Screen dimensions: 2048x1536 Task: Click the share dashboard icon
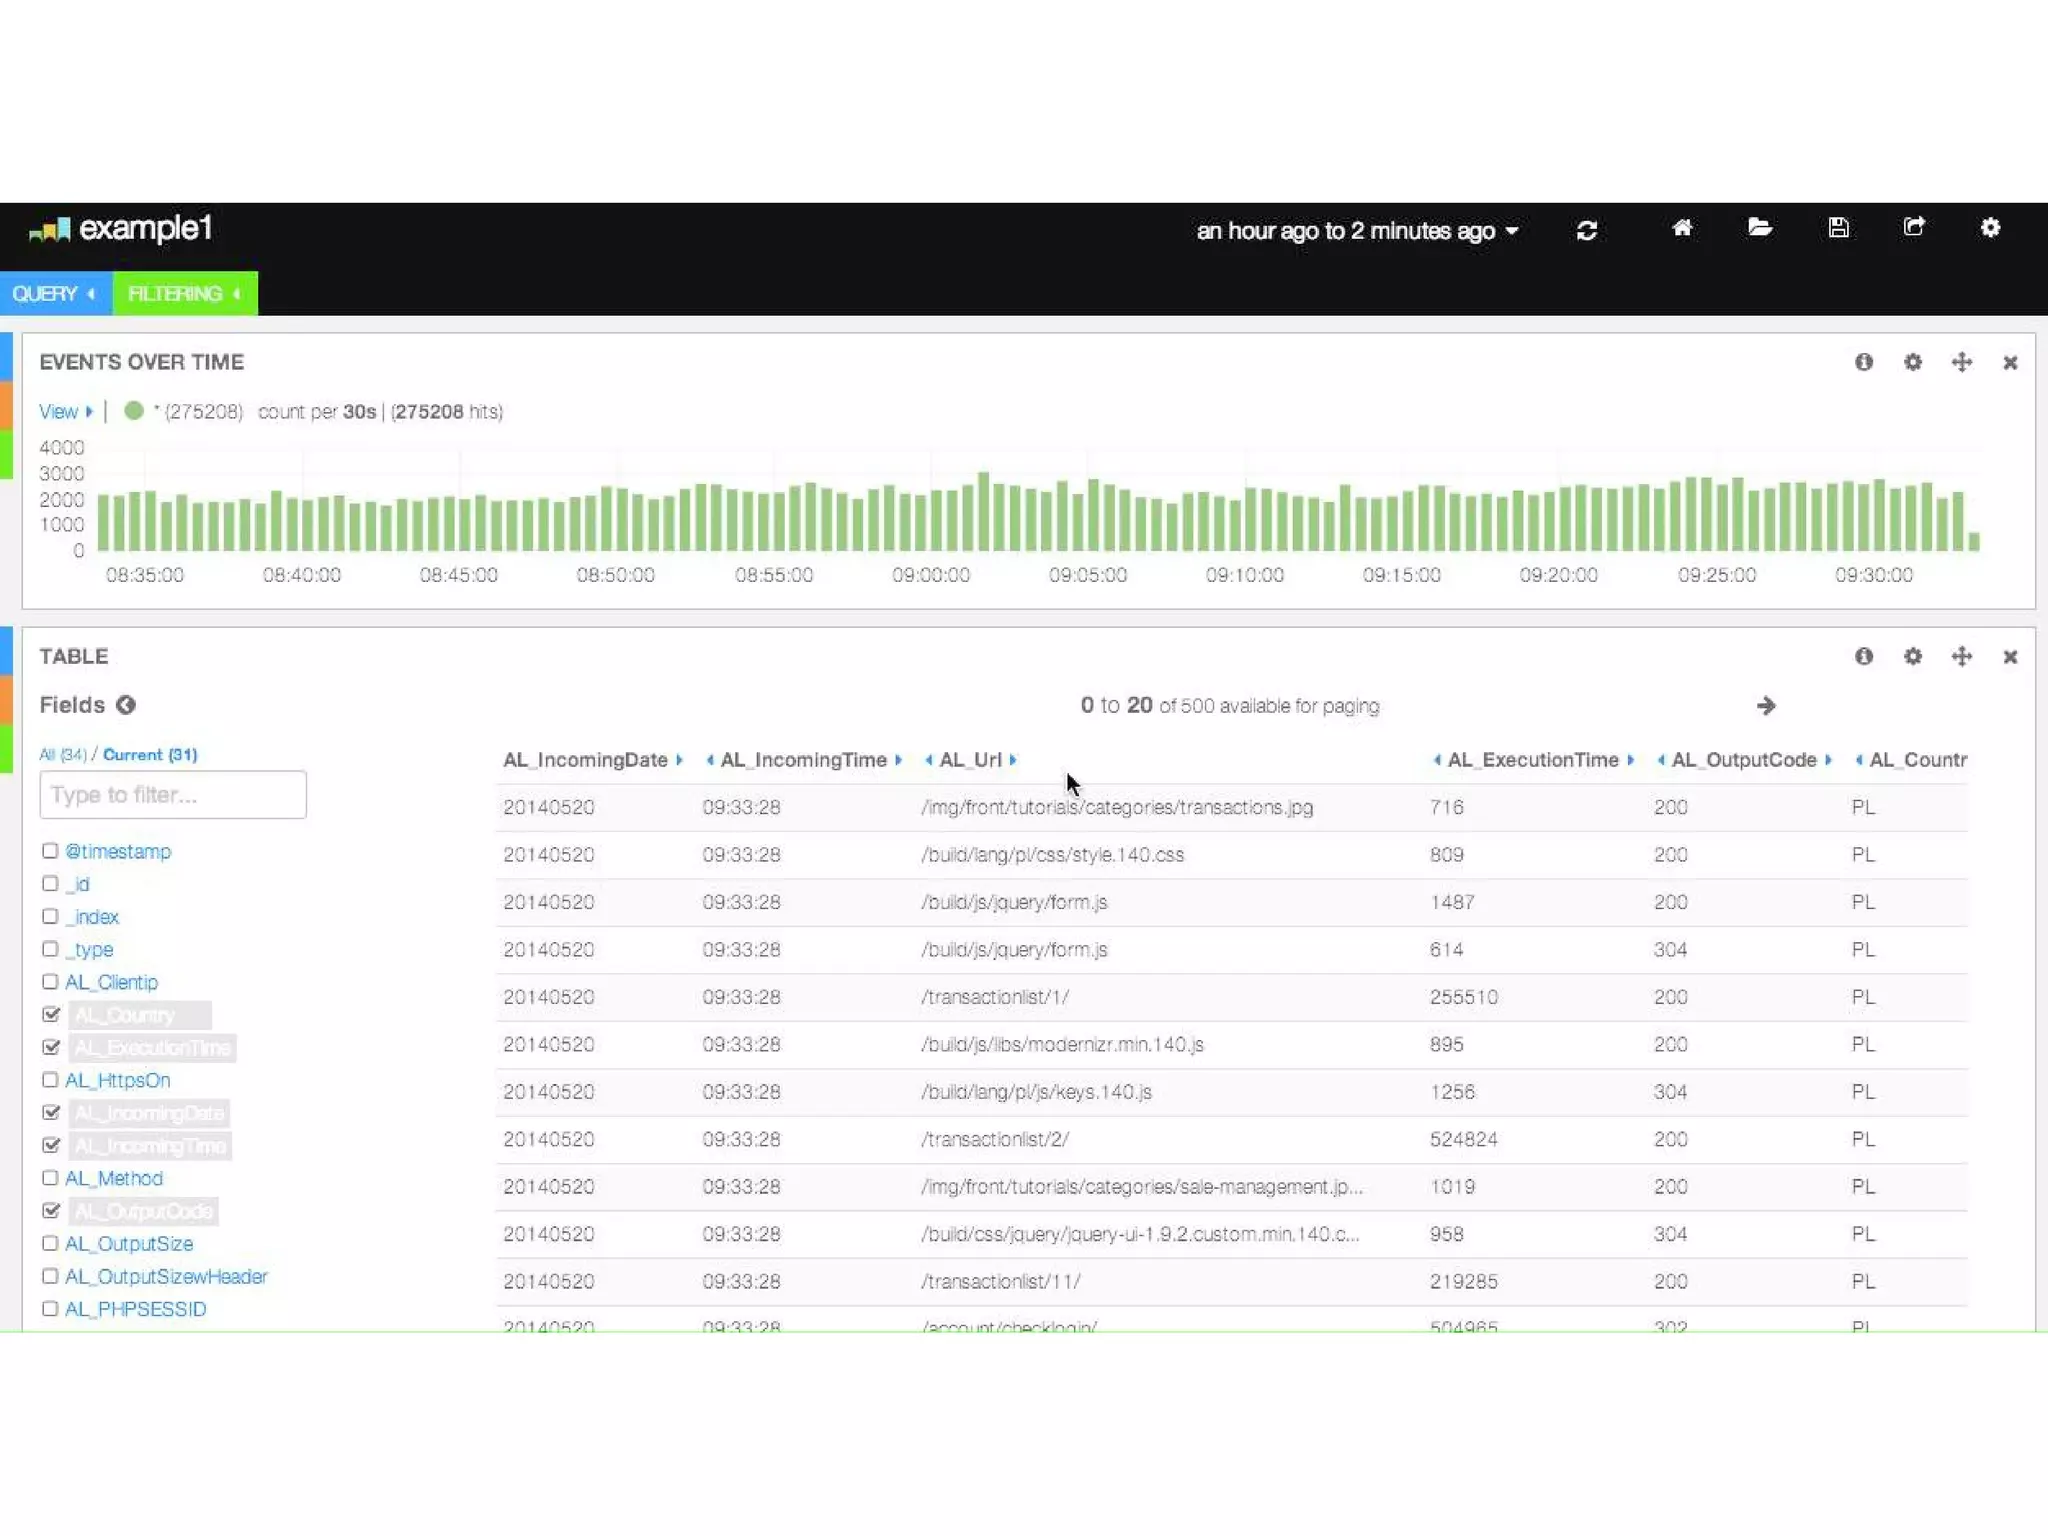[x=1914, y=228]
